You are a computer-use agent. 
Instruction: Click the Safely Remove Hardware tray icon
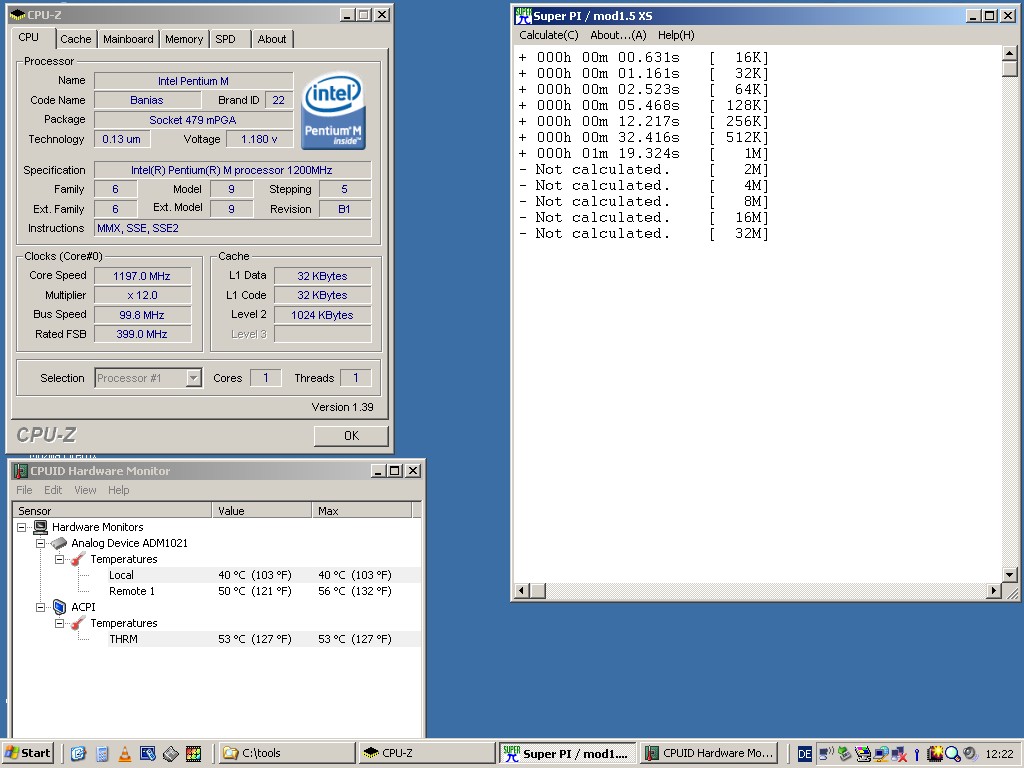click(x=844, y=754)
